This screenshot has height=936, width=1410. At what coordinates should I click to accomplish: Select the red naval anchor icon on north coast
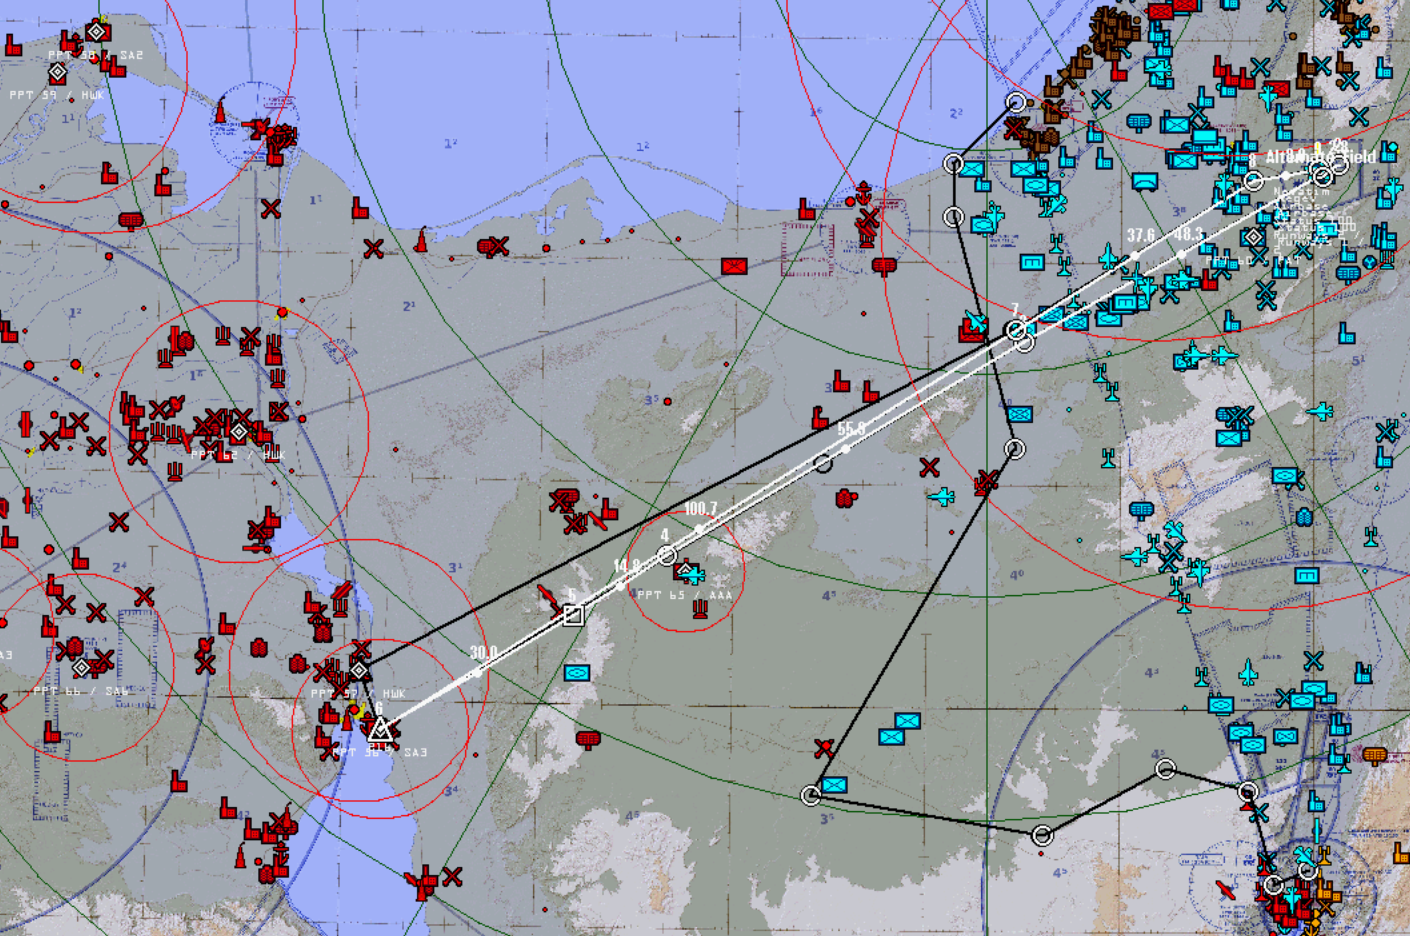(x=864, y=192)
